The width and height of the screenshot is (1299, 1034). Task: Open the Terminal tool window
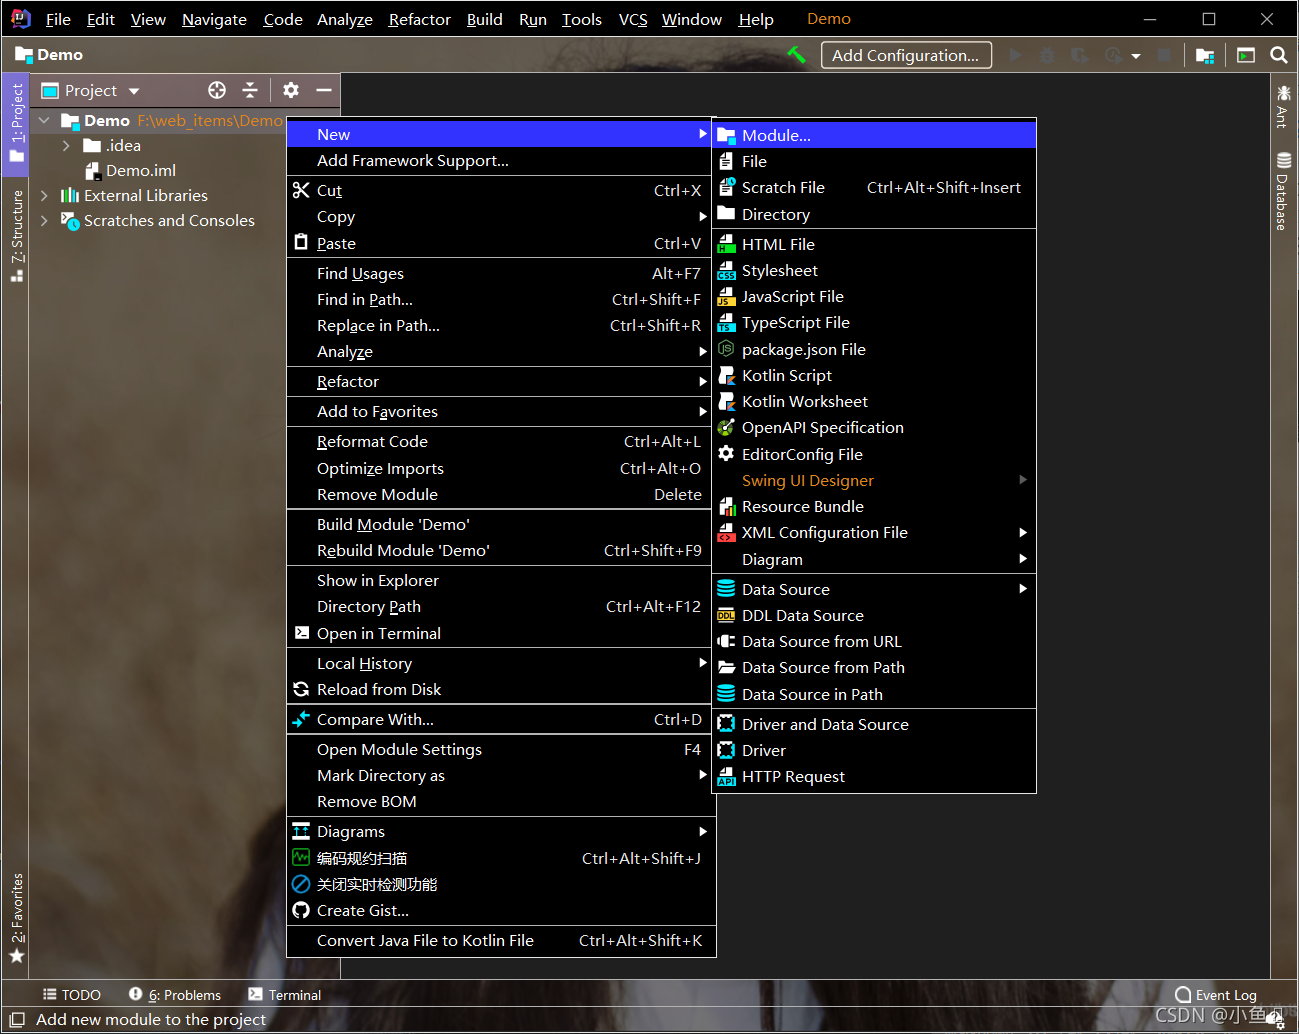tap(285, 995)
